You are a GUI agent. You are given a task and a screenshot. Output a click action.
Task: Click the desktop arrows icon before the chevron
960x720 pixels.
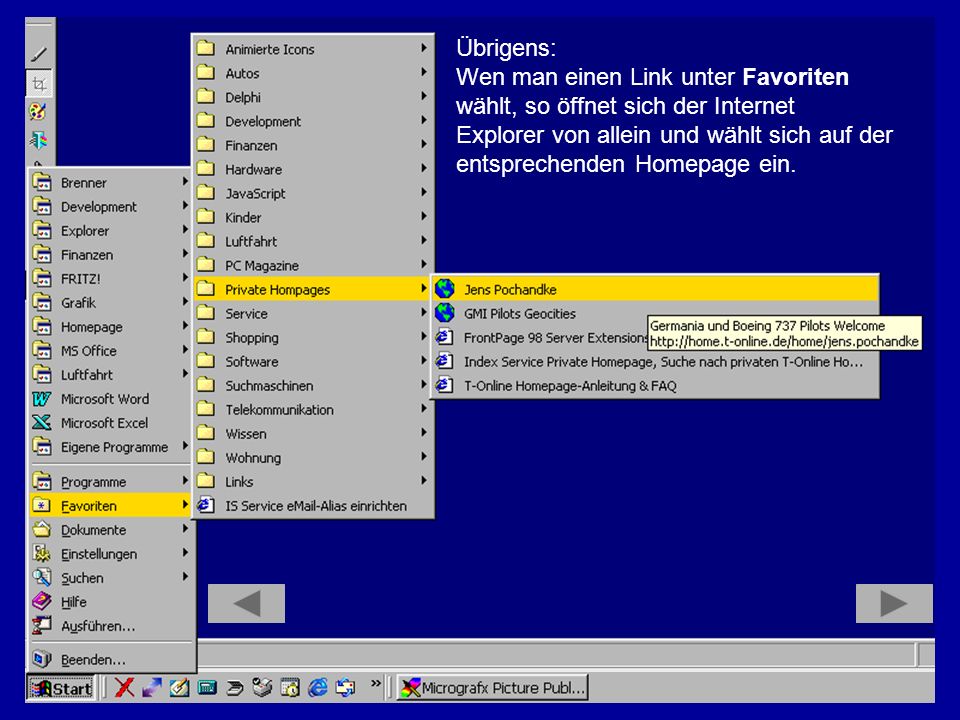tap(345, 688)
